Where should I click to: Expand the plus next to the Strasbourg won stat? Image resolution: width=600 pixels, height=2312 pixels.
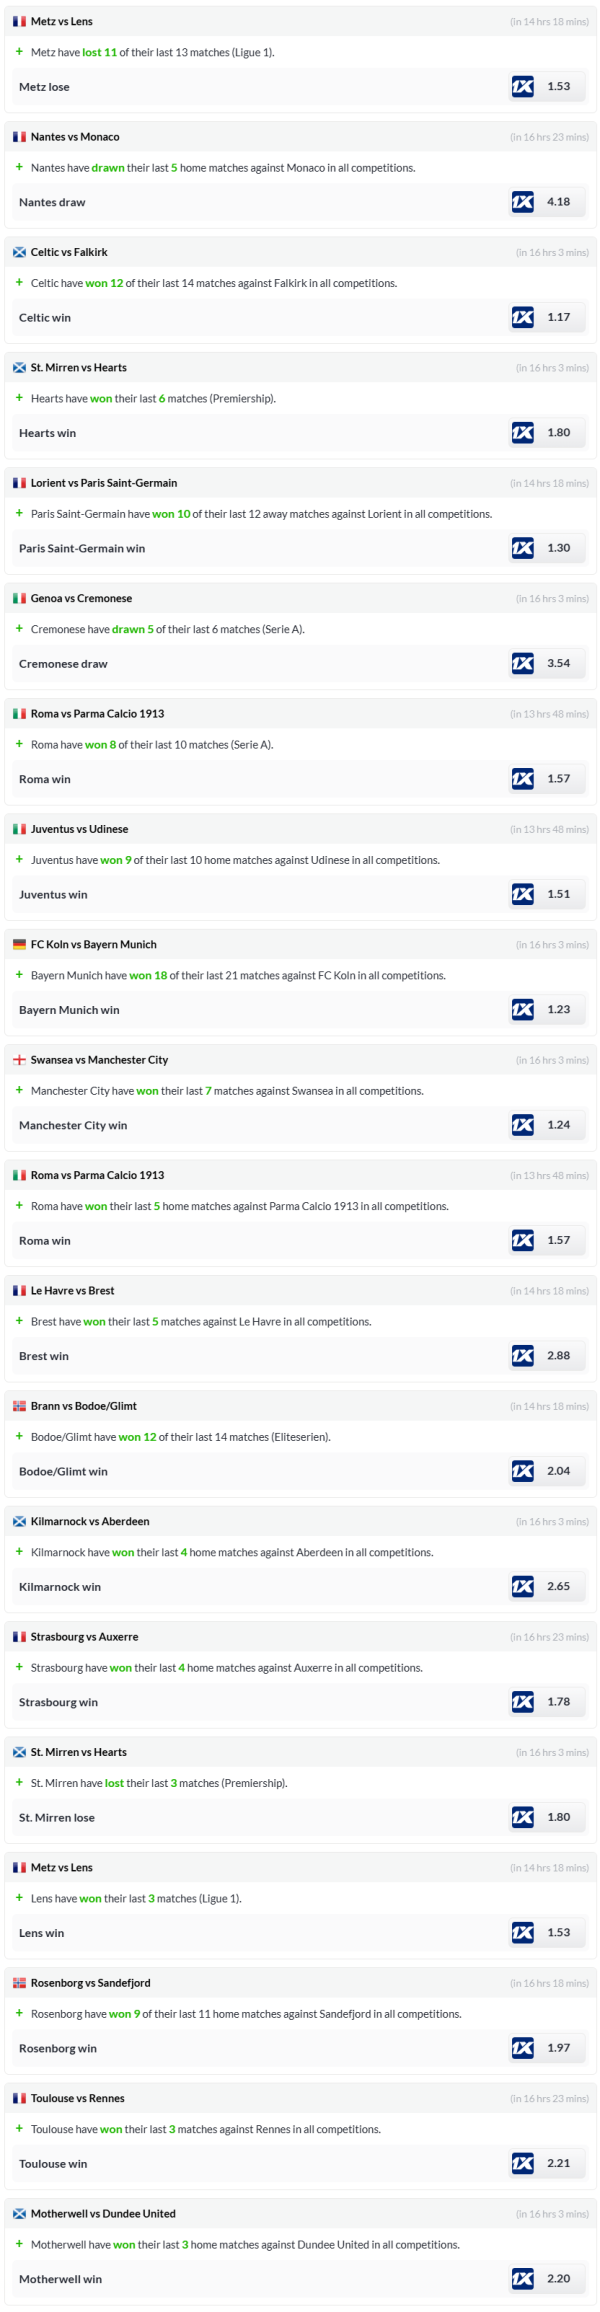tap(19, 1667)
